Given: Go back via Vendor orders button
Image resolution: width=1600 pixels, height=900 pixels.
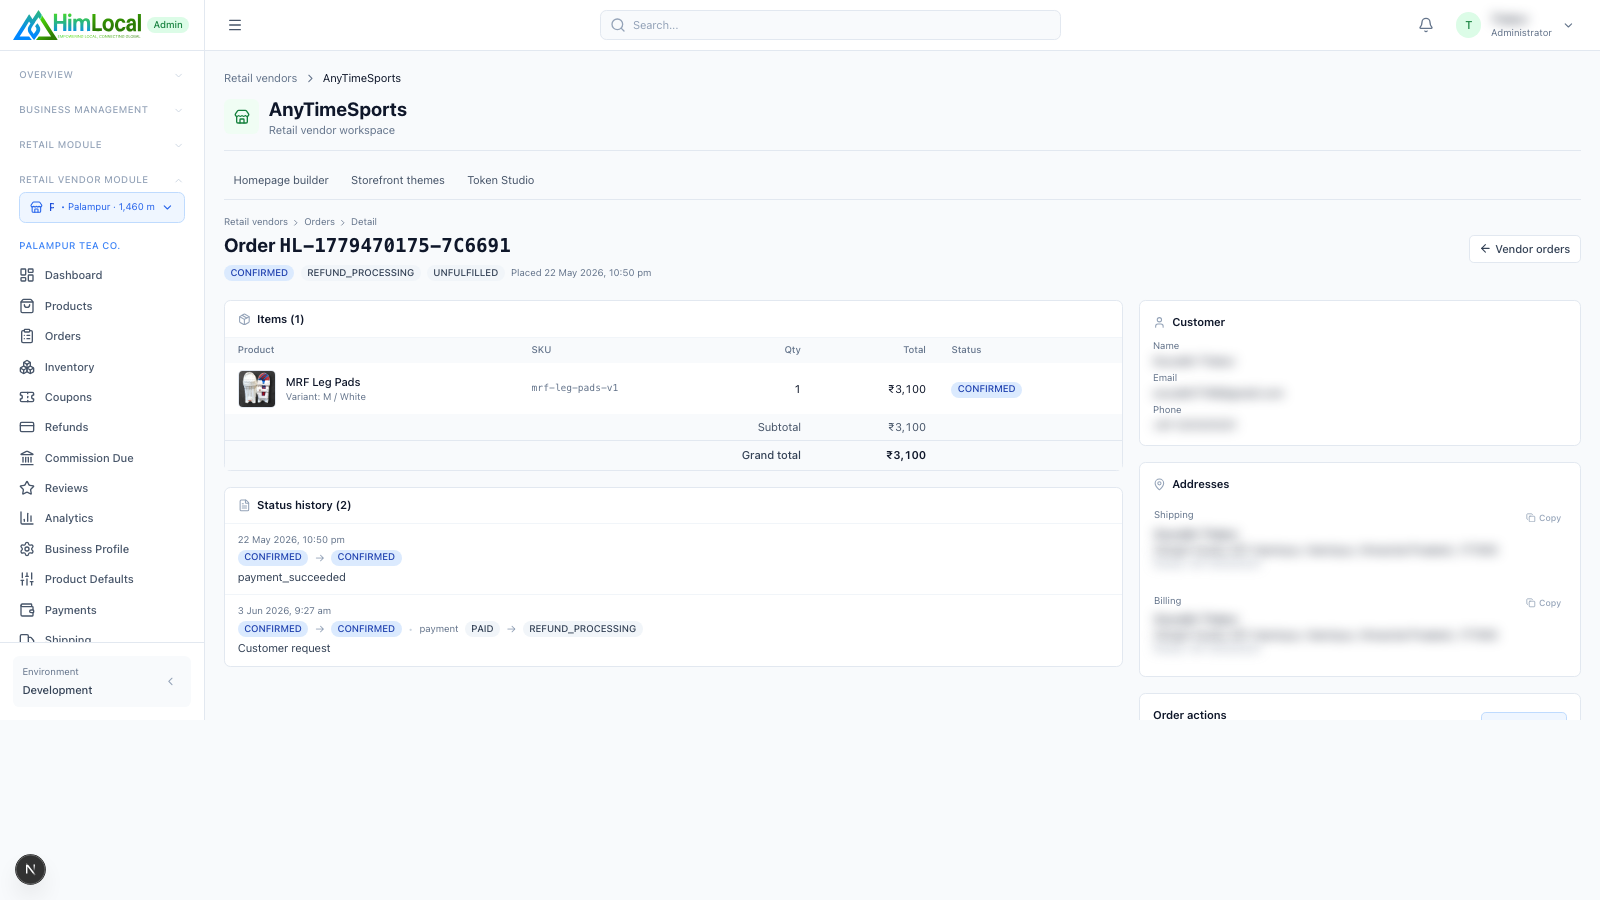Looking at the screenshot, I should (x=1524, y=249).
